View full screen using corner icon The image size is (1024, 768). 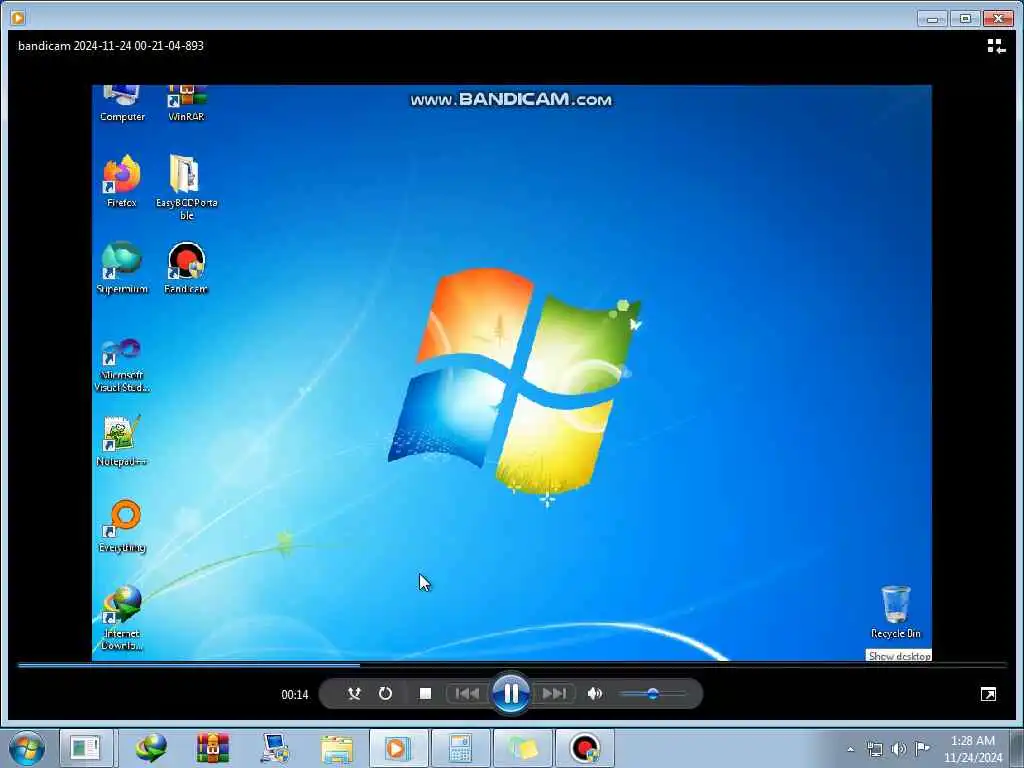(x=988, y=694)
